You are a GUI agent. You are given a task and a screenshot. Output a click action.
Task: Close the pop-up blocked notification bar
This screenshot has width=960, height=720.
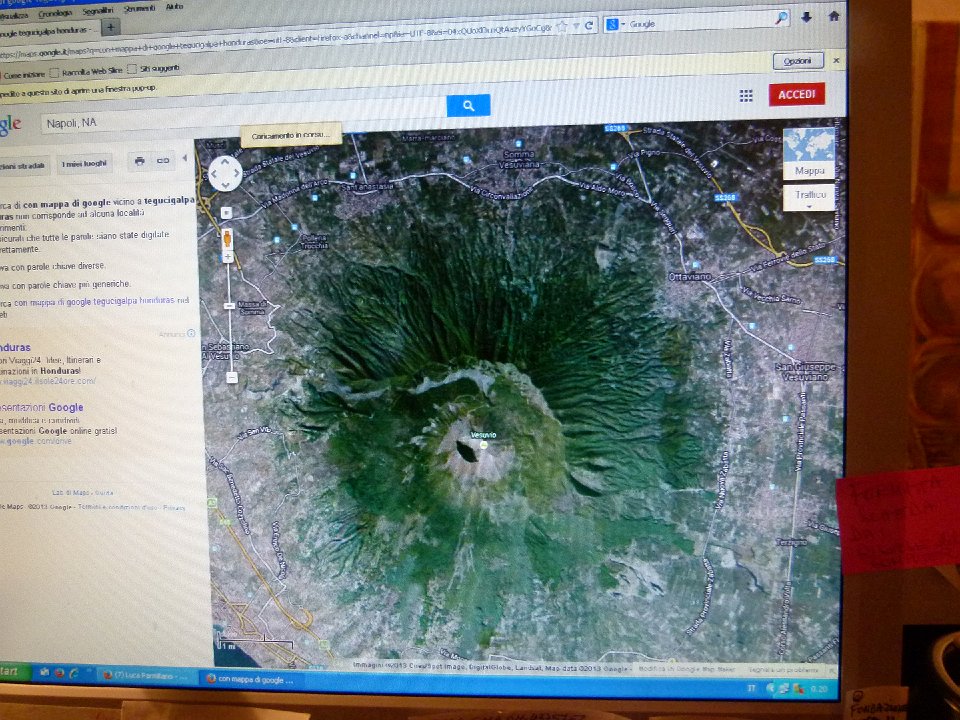[836, 60]
